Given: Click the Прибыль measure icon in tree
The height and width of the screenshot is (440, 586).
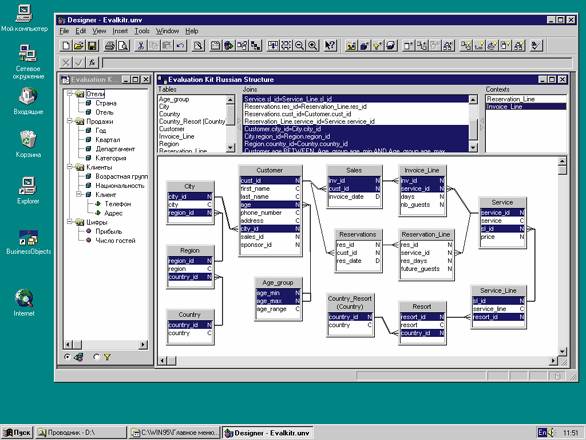Looking at the screenshot, I should (x=88, y=231).
